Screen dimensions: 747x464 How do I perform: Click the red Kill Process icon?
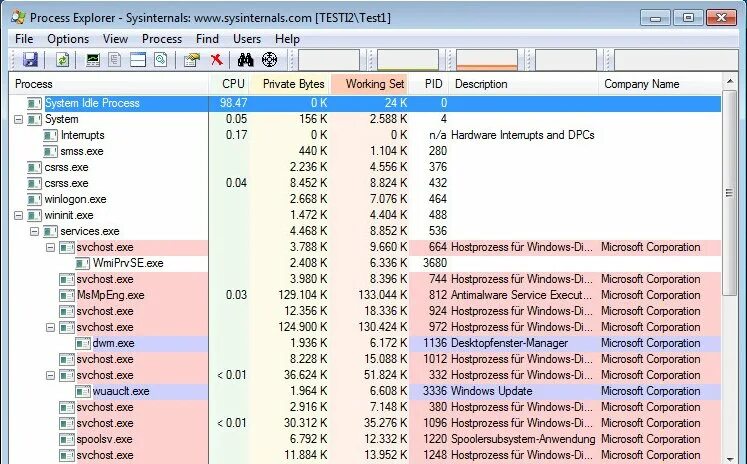(217, 60)
